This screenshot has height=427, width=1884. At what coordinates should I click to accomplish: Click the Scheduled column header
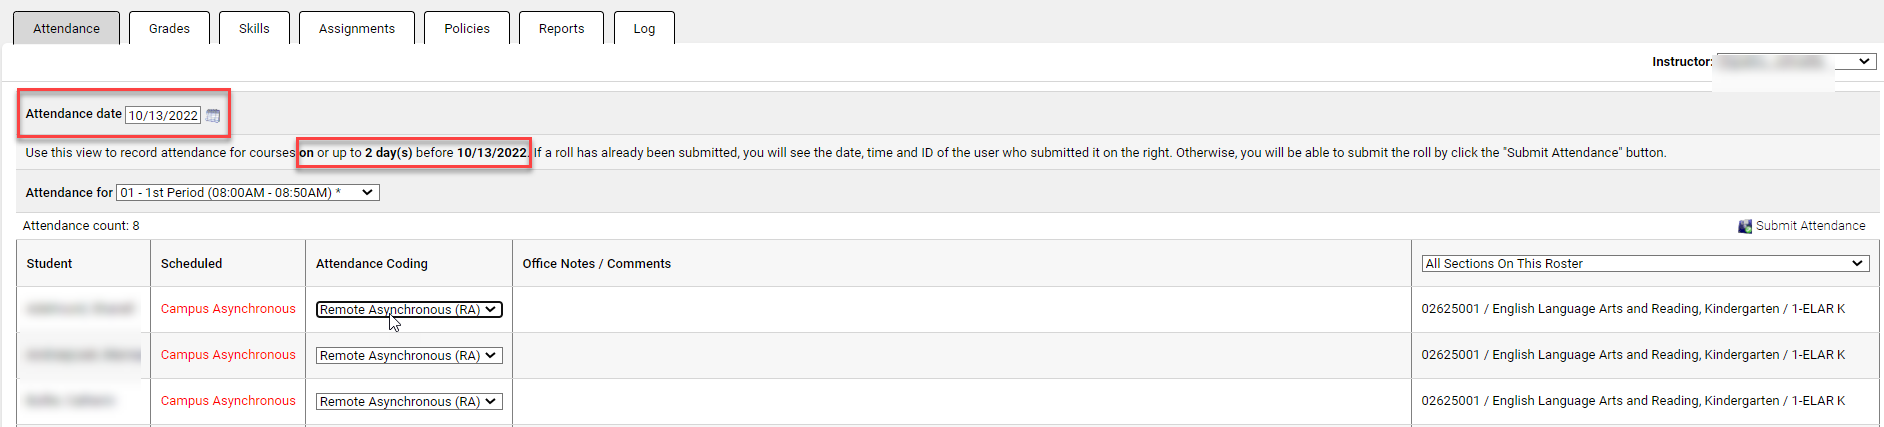[x=191, y=264]
